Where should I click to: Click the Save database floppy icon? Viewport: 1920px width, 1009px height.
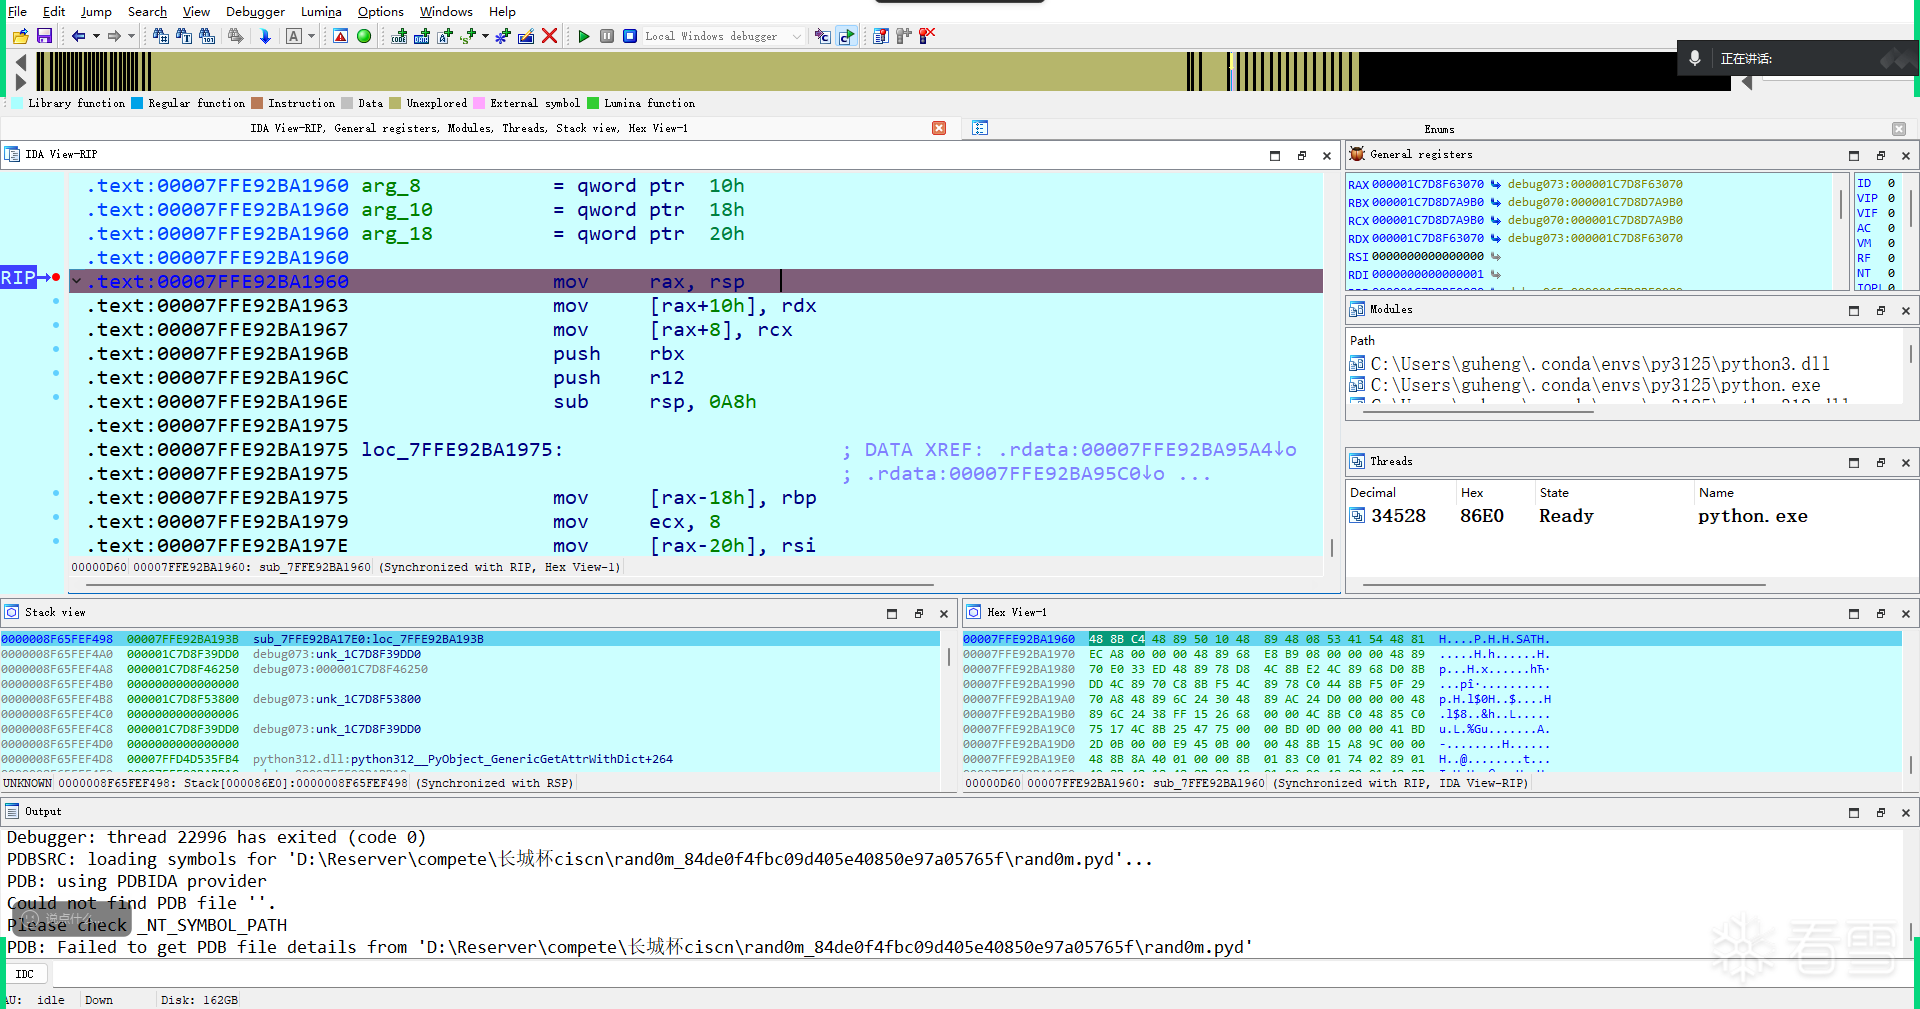(44, 36)
